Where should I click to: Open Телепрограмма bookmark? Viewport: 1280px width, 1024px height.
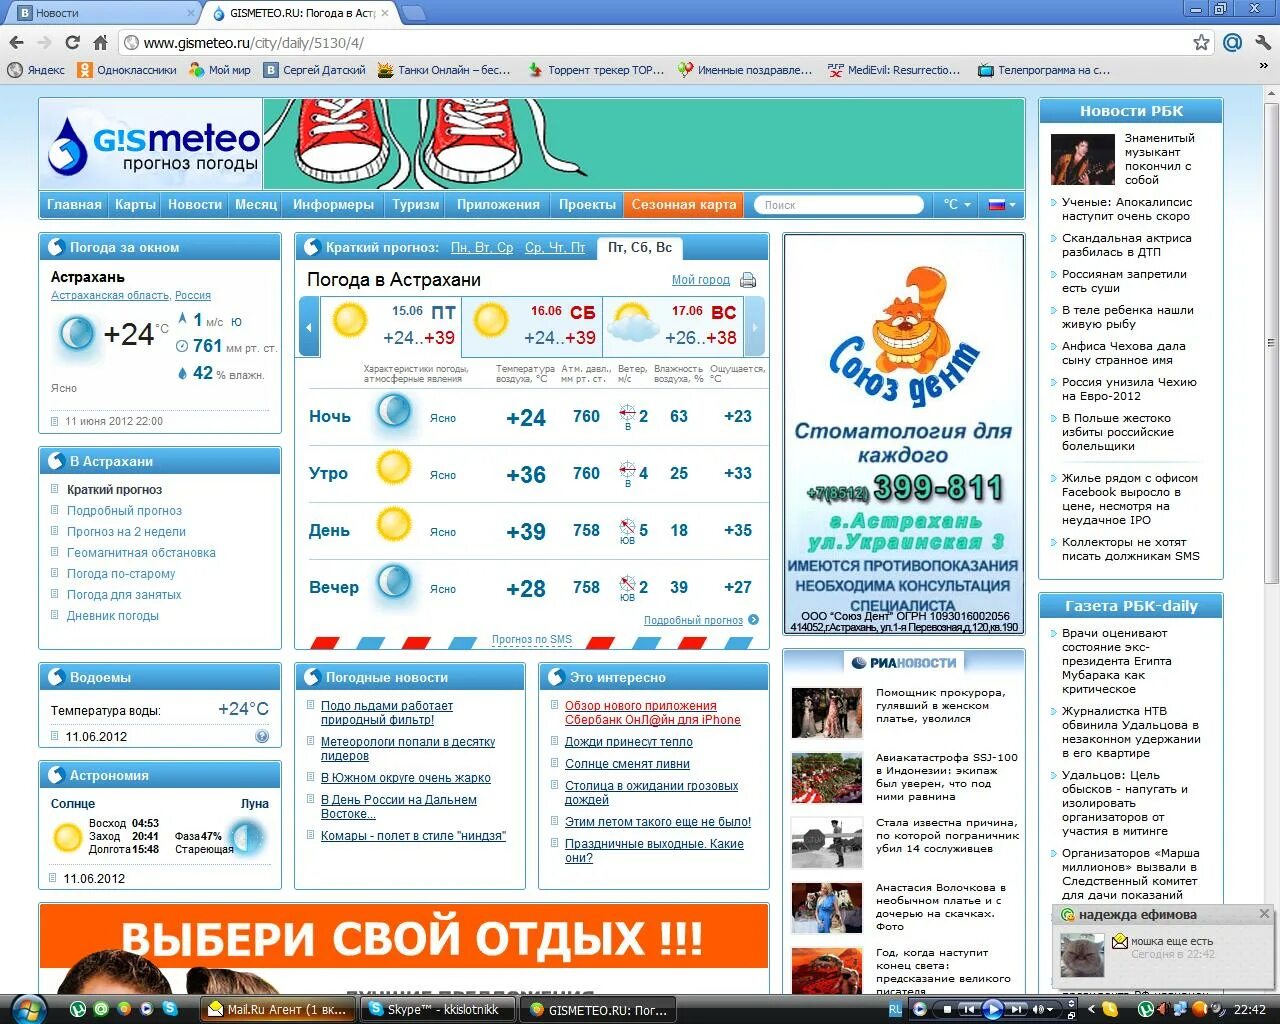[x=1044, y=70]
